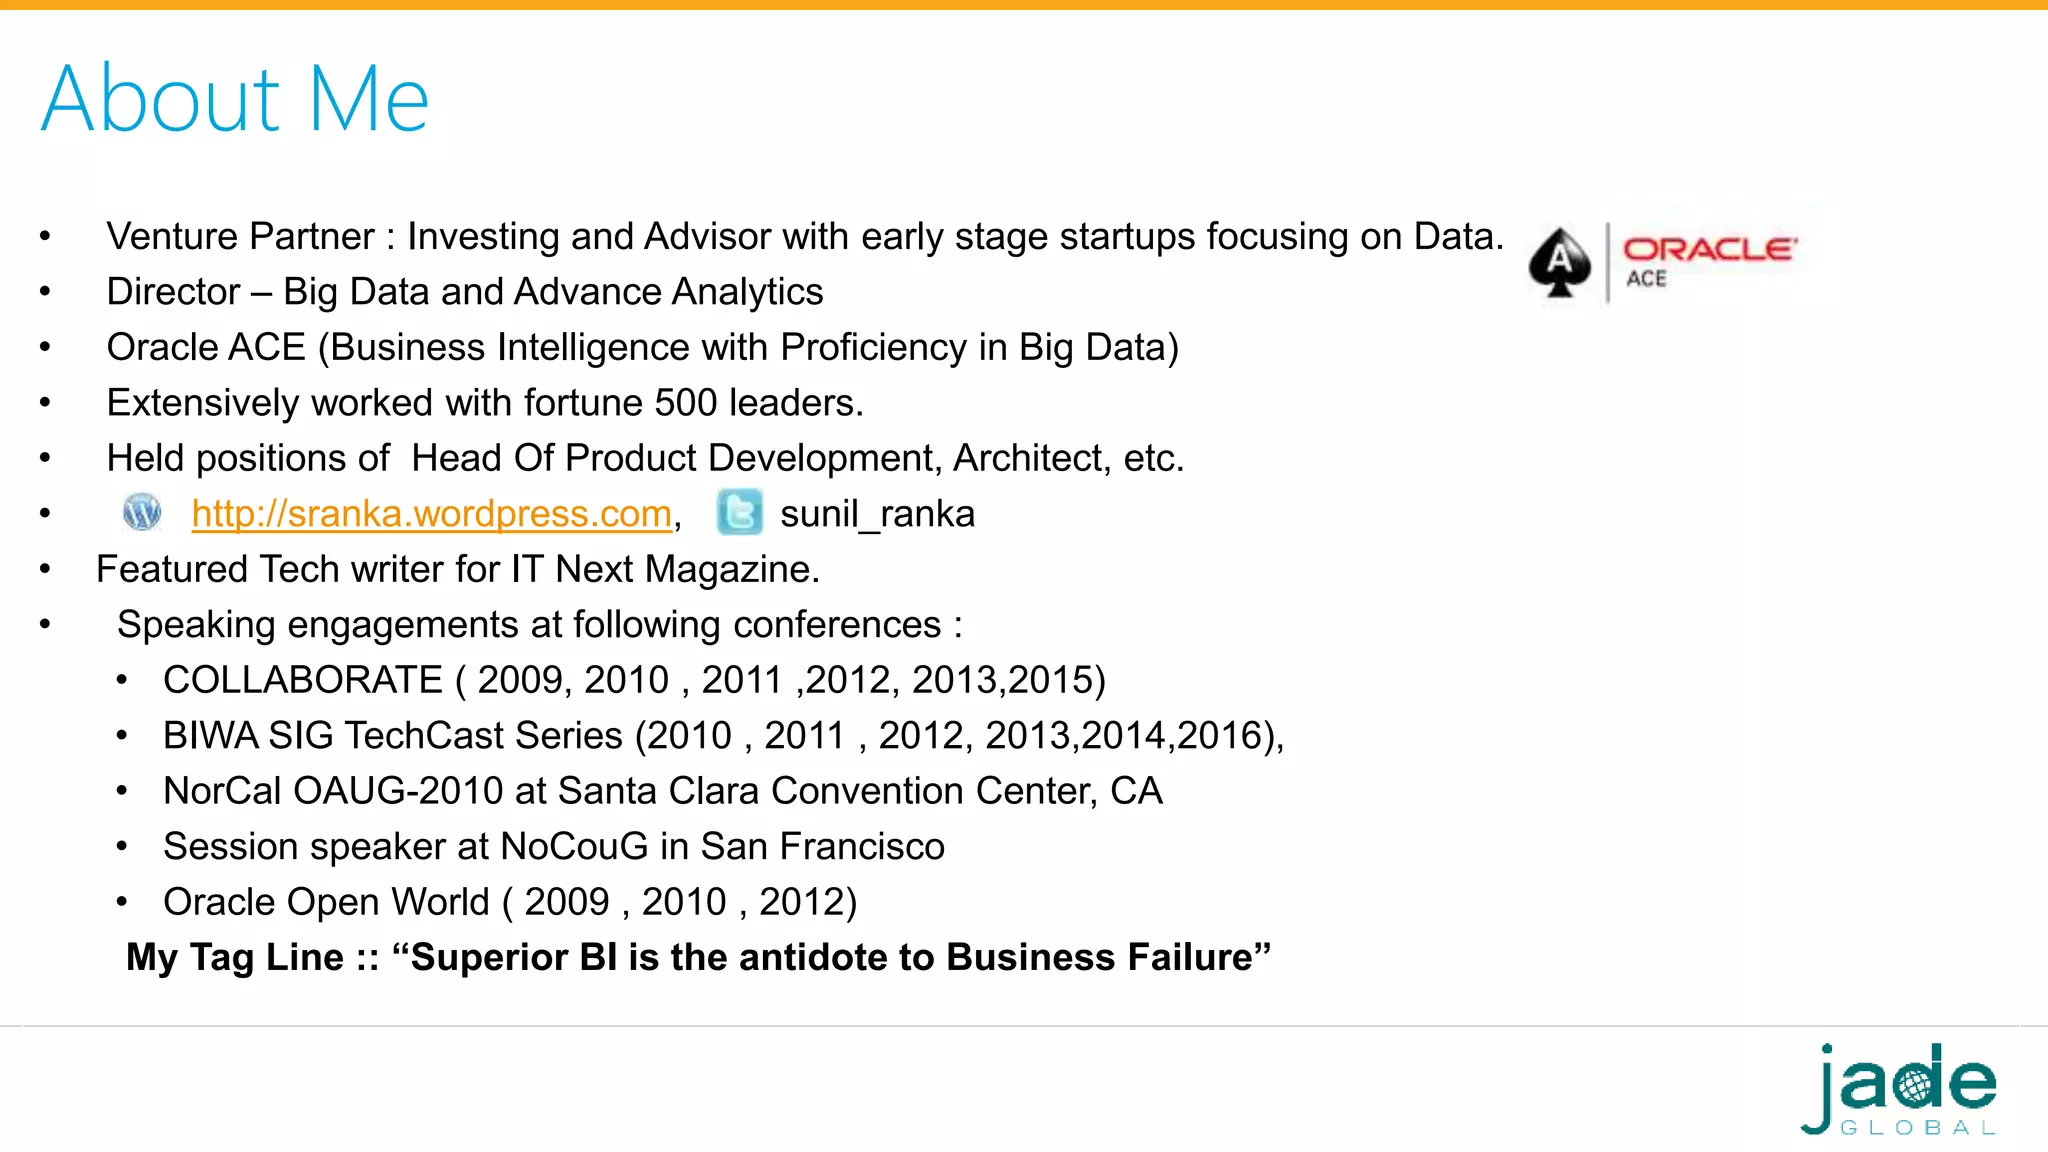Click the globe inside the jade logo
This screenshot has height=1152, width=2048.
pos(1913,1084)
